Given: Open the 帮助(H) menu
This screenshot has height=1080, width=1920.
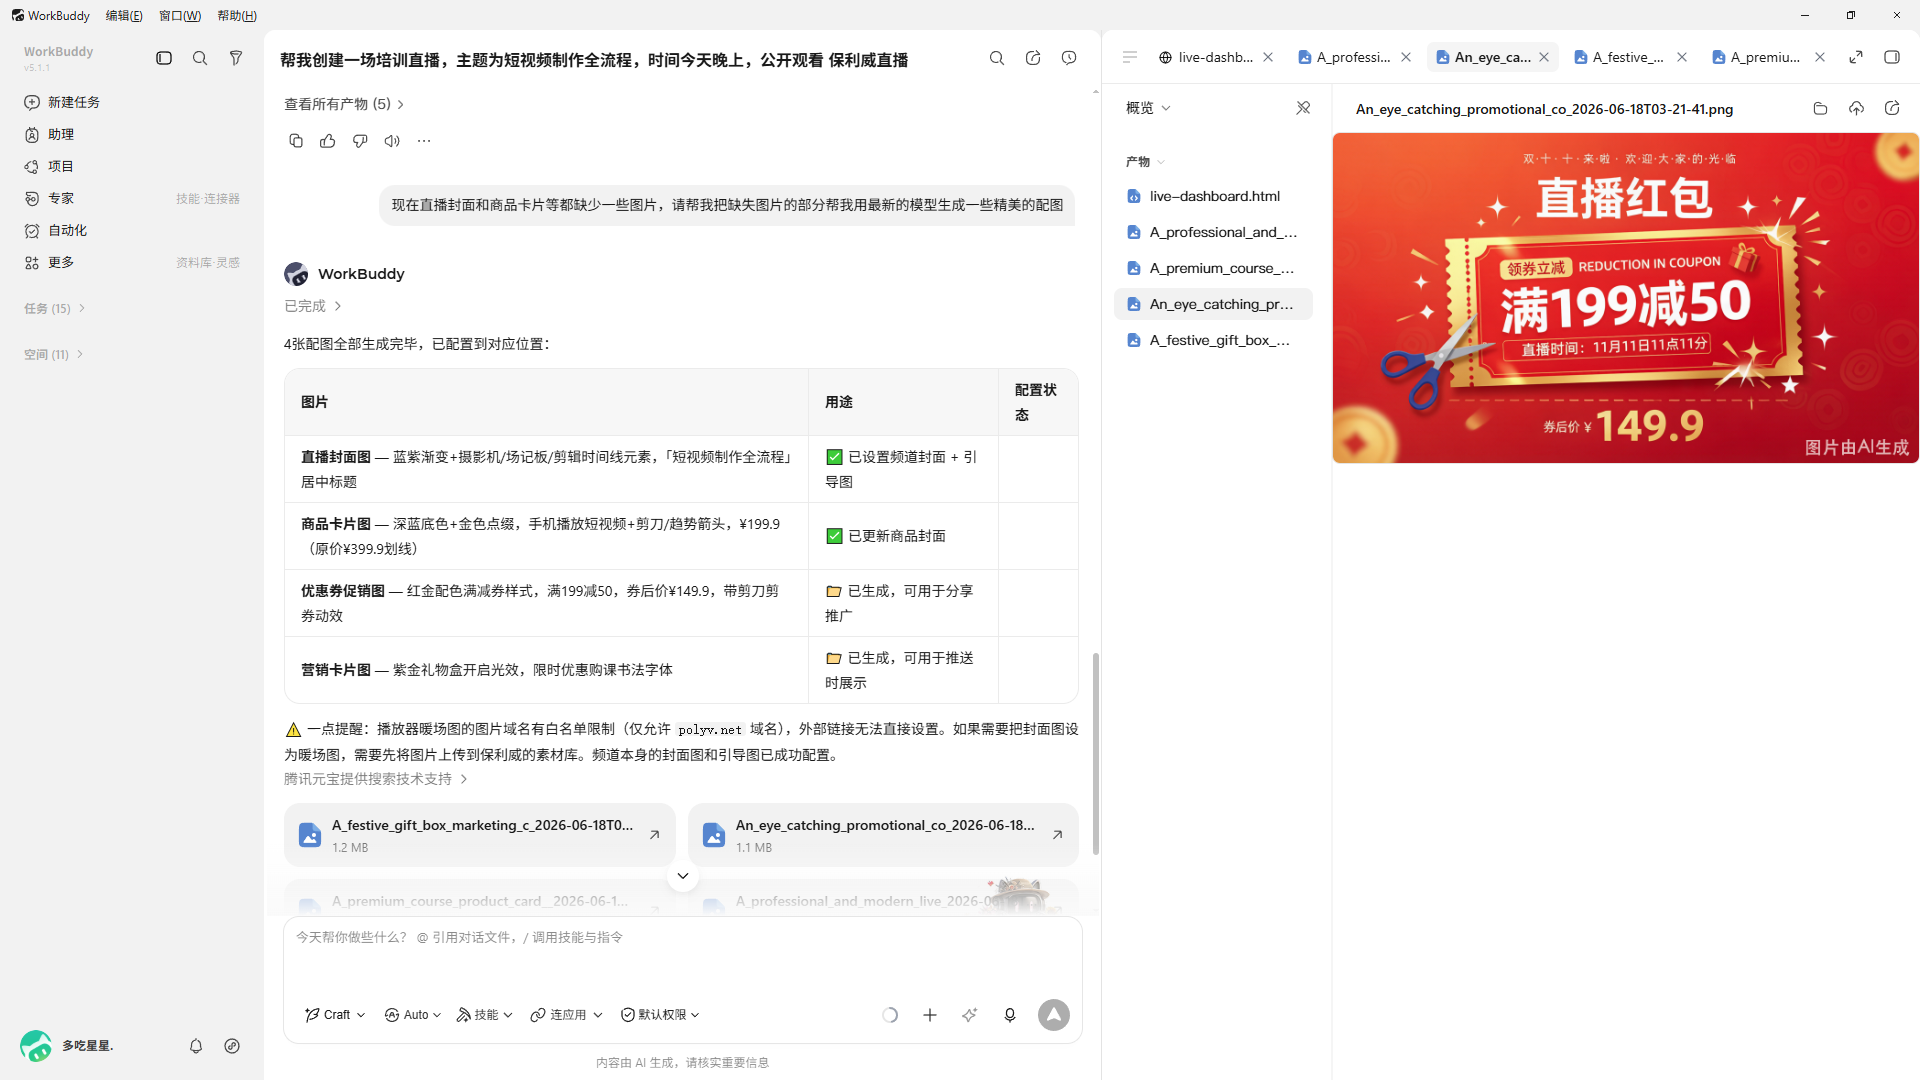Looking at the screenshot, I should click(237, 15).
